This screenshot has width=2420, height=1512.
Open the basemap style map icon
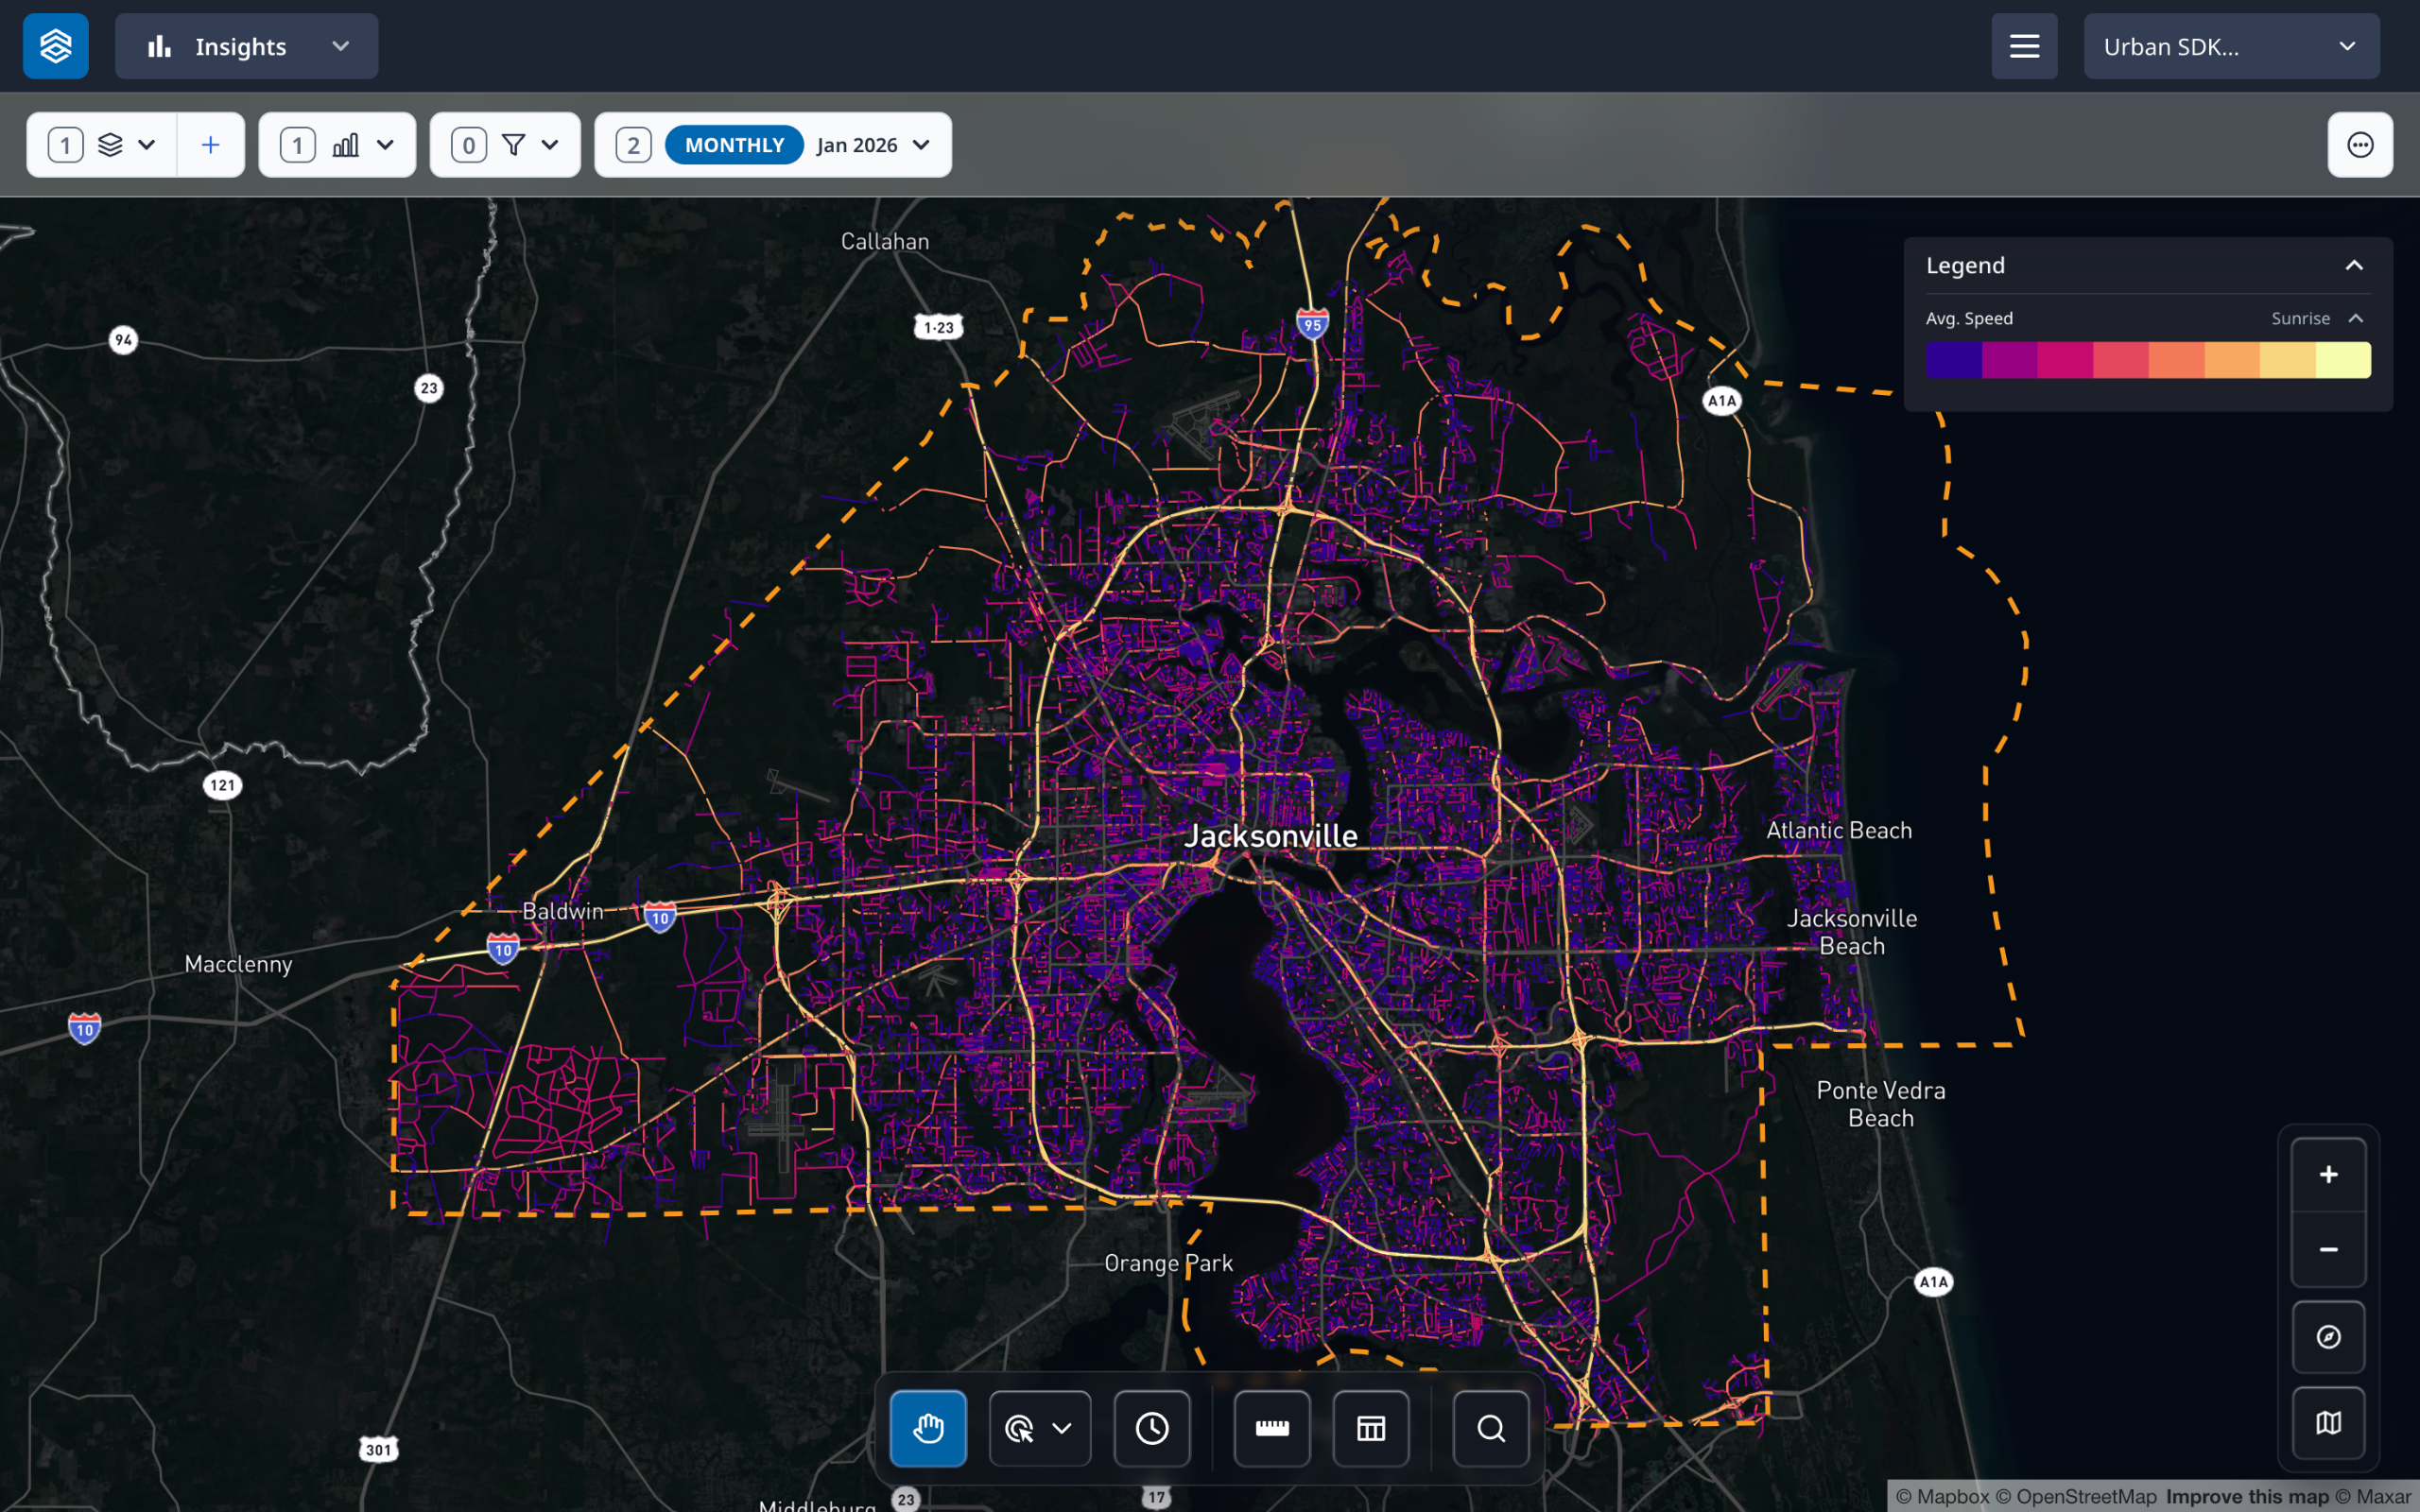tap(2328, 1422)
